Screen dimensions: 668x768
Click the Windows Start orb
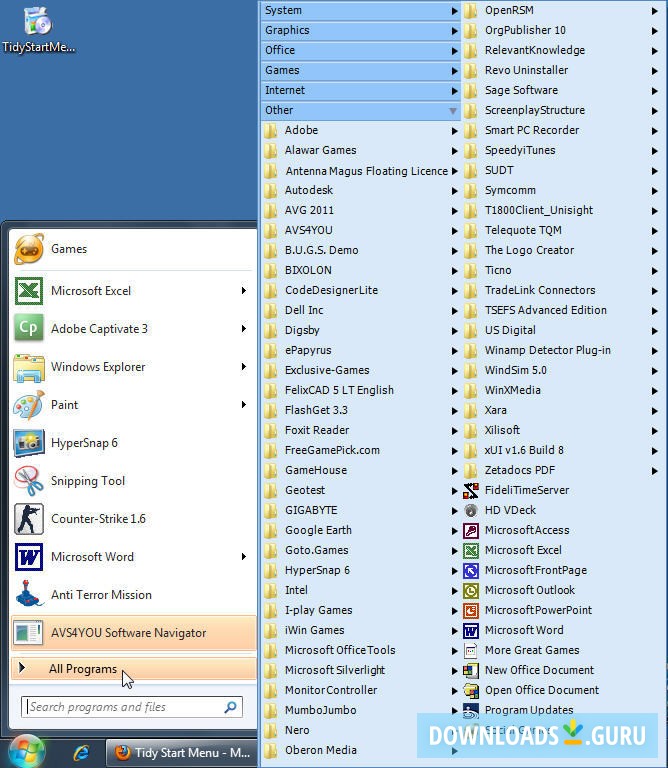[x=27, y=752]
